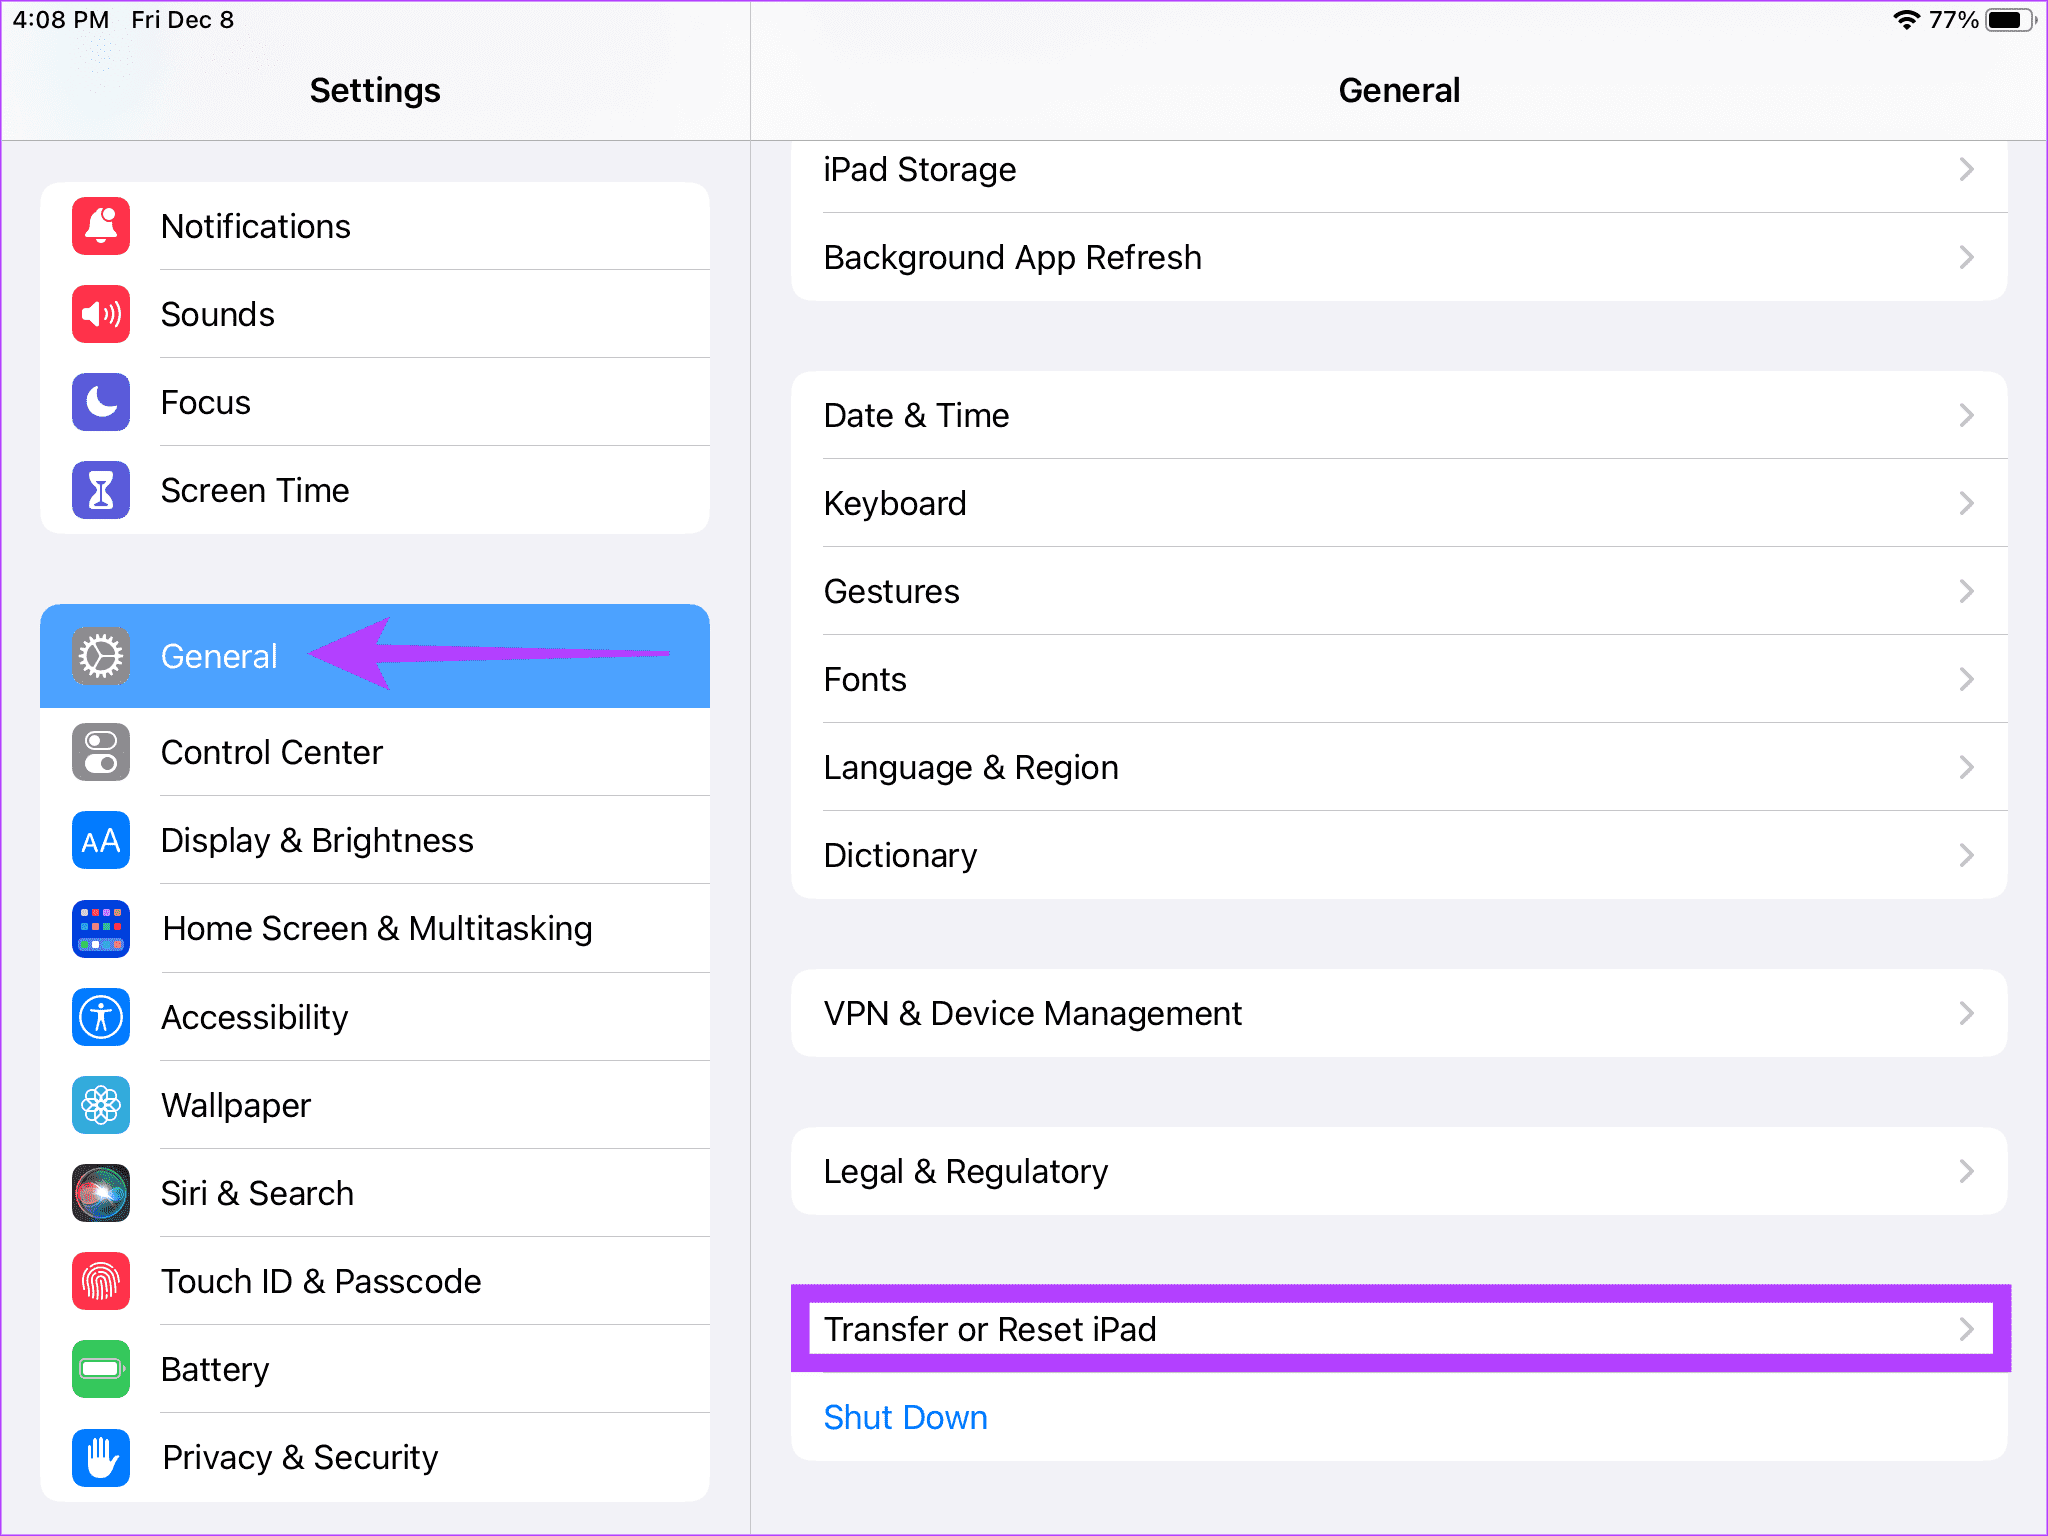Open VPN & Device Management via its chevron
The width and height of the screenshot is (2048, 1536).
[1966, 1013]
